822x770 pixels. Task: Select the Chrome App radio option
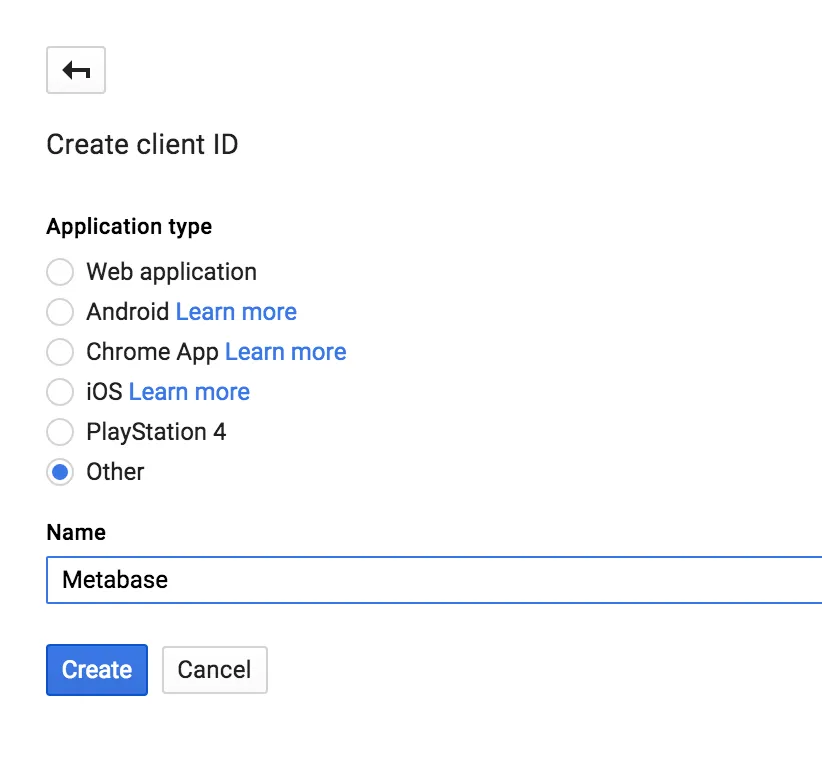[x=60, y=352]
